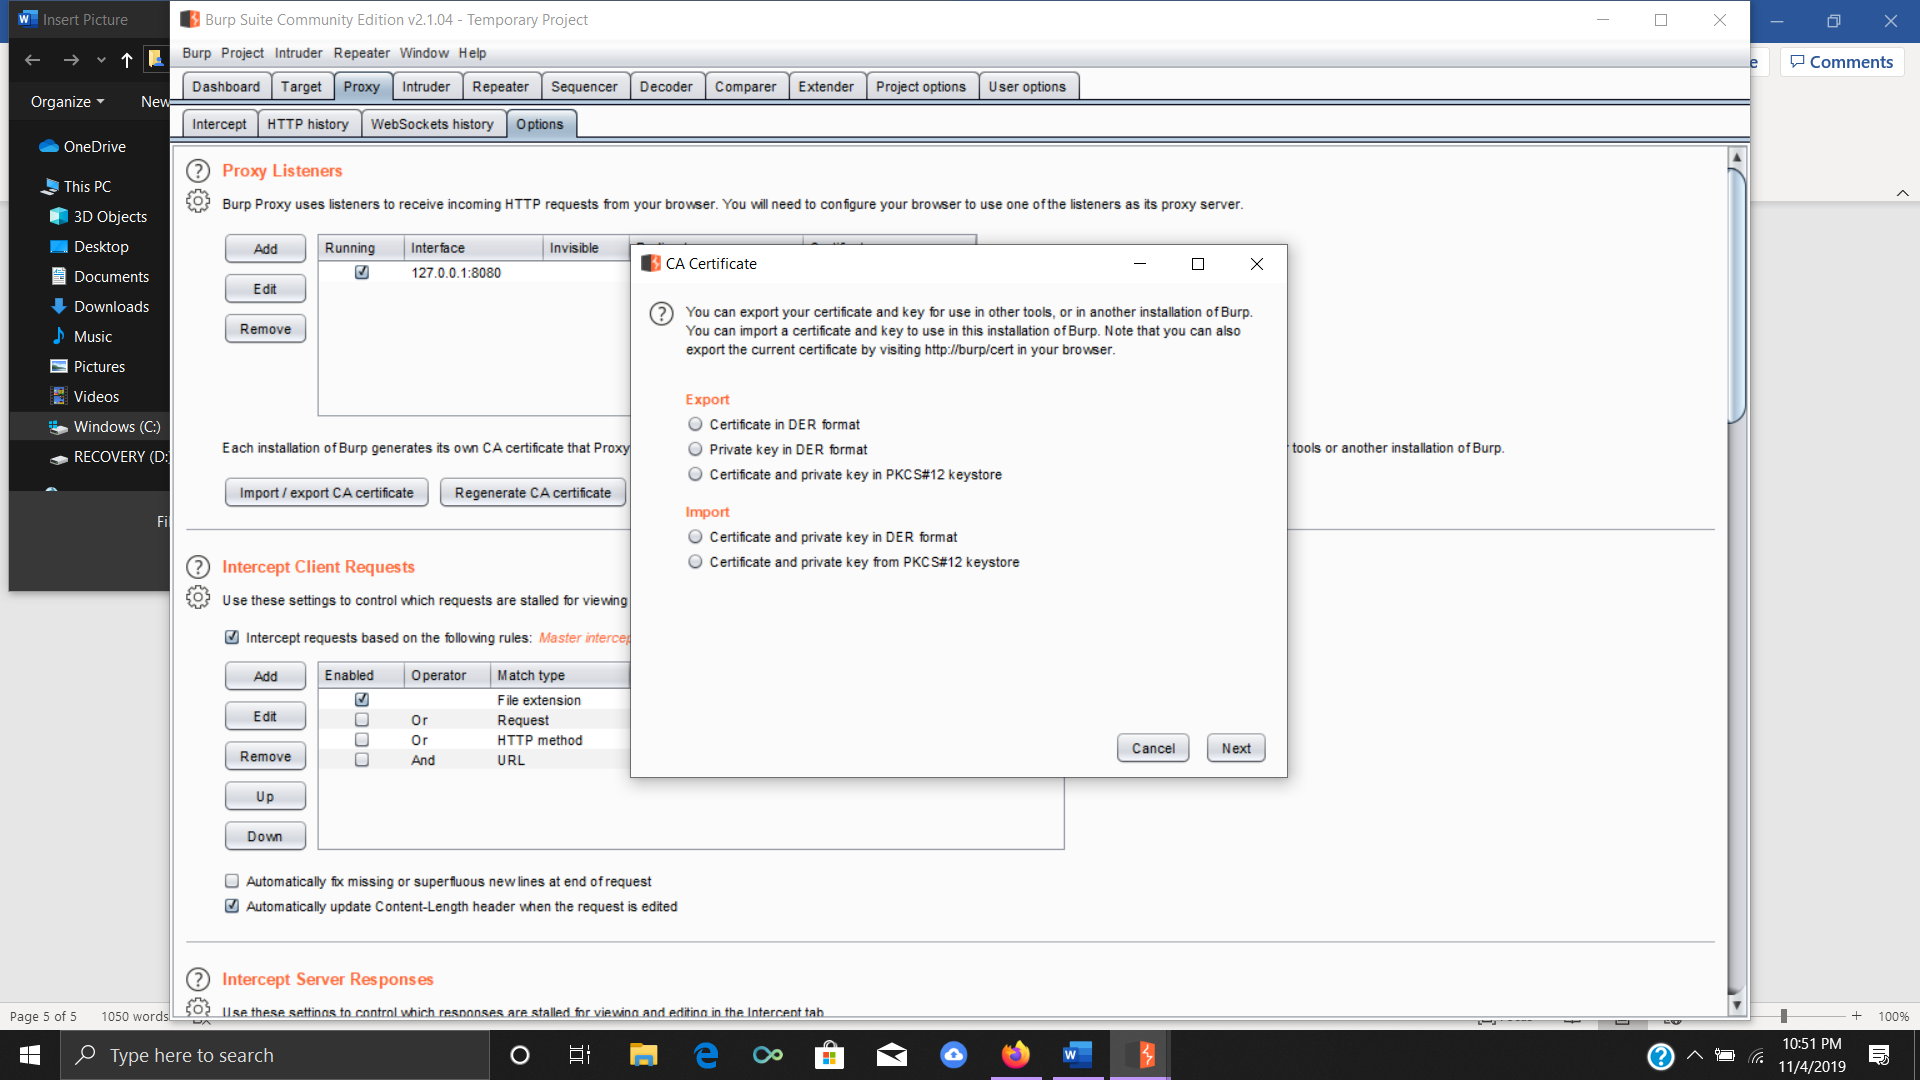Select import certificate and key DER format

(x=695, y=537)
